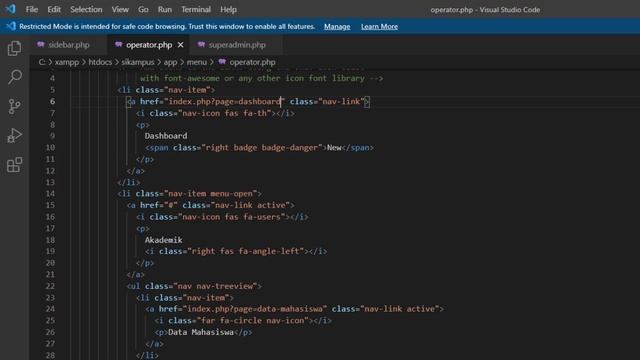640x360 pixels.
Task: Click the Restricted Mode shield icon
Action: click(x=11, y=27)
